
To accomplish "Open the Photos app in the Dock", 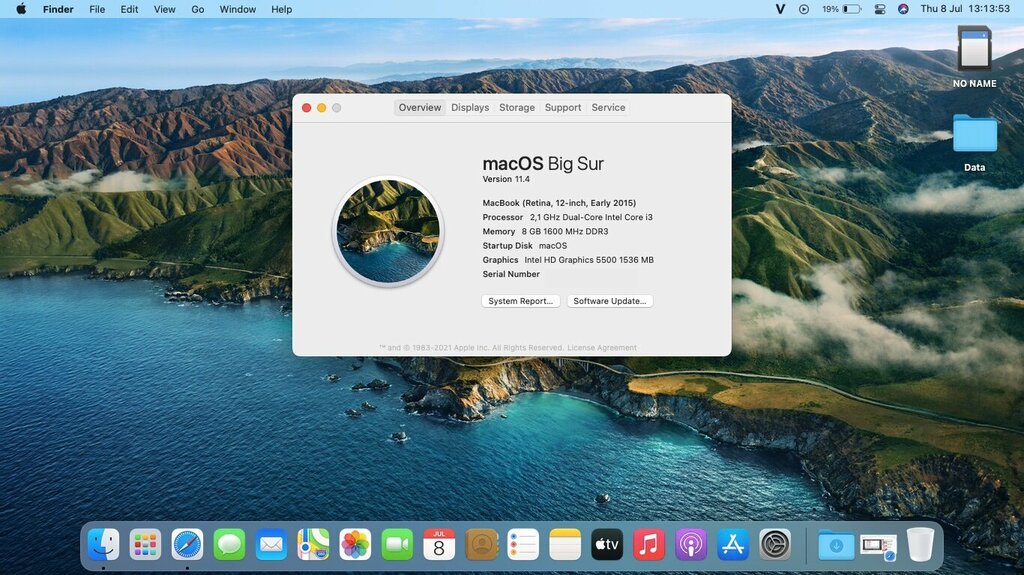I will (355, 544).
